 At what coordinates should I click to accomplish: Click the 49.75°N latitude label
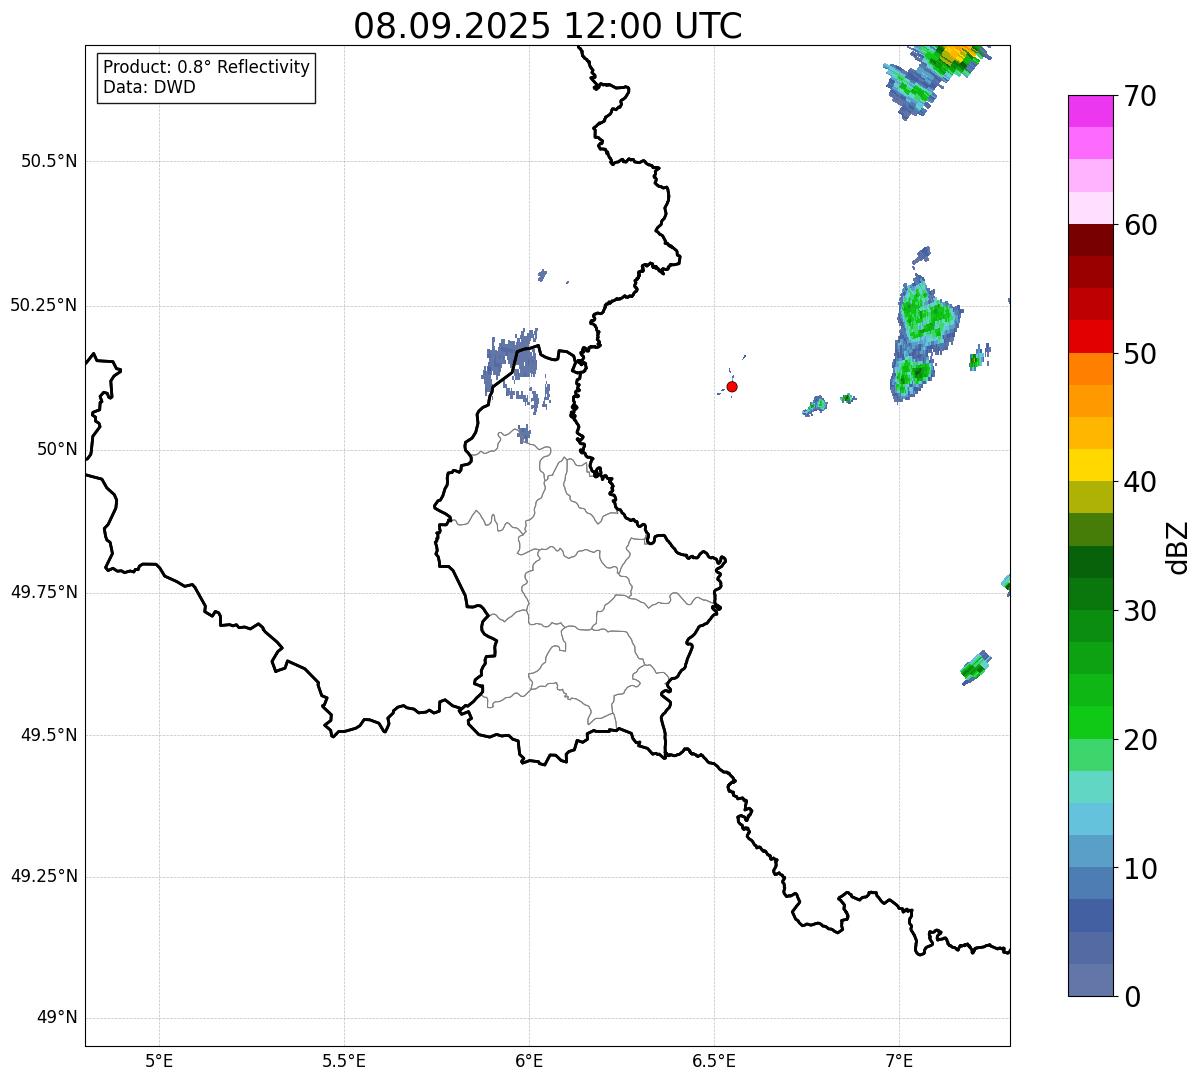pos(44,592)
